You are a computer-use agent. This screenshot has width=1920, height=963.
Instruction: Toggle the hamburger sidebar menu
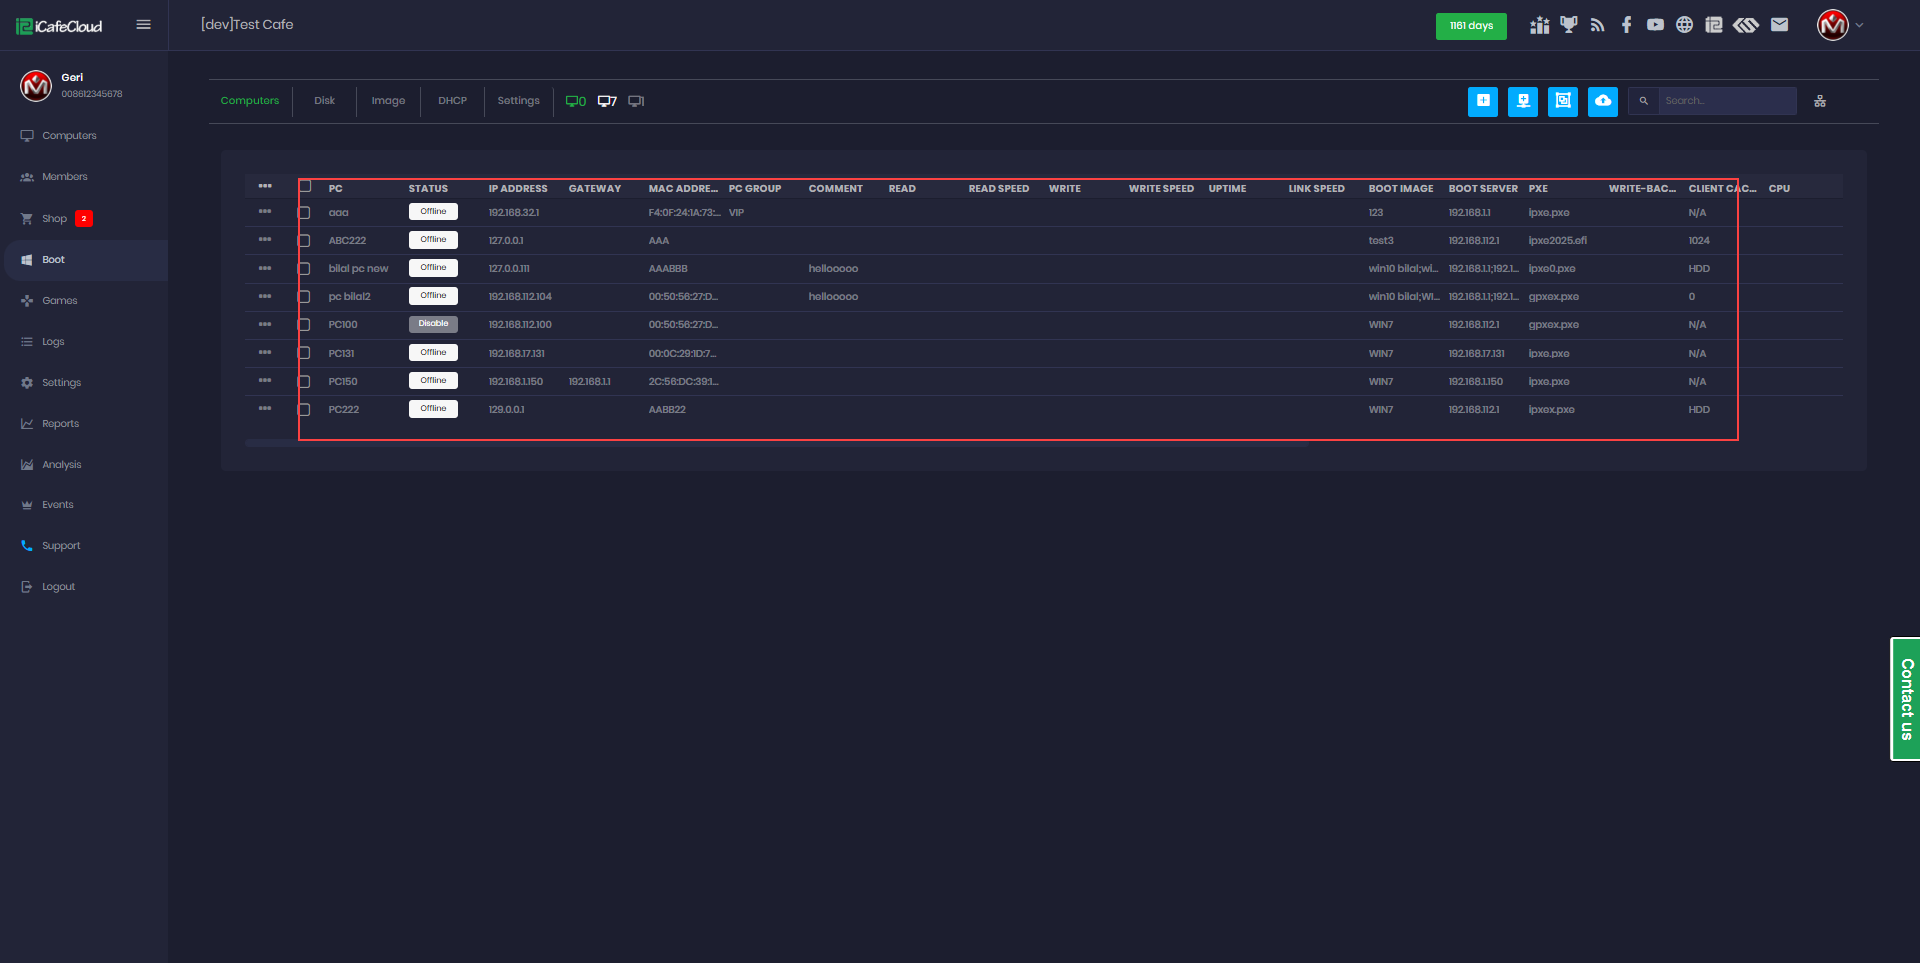click(x=143, y=25)
